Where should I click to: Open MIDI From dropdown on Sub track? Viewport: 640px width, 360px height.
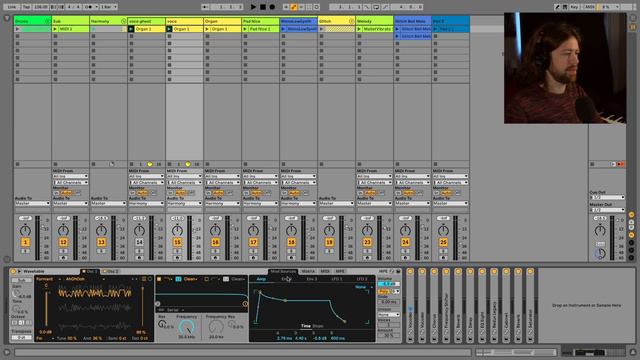[x=70, y=176]
